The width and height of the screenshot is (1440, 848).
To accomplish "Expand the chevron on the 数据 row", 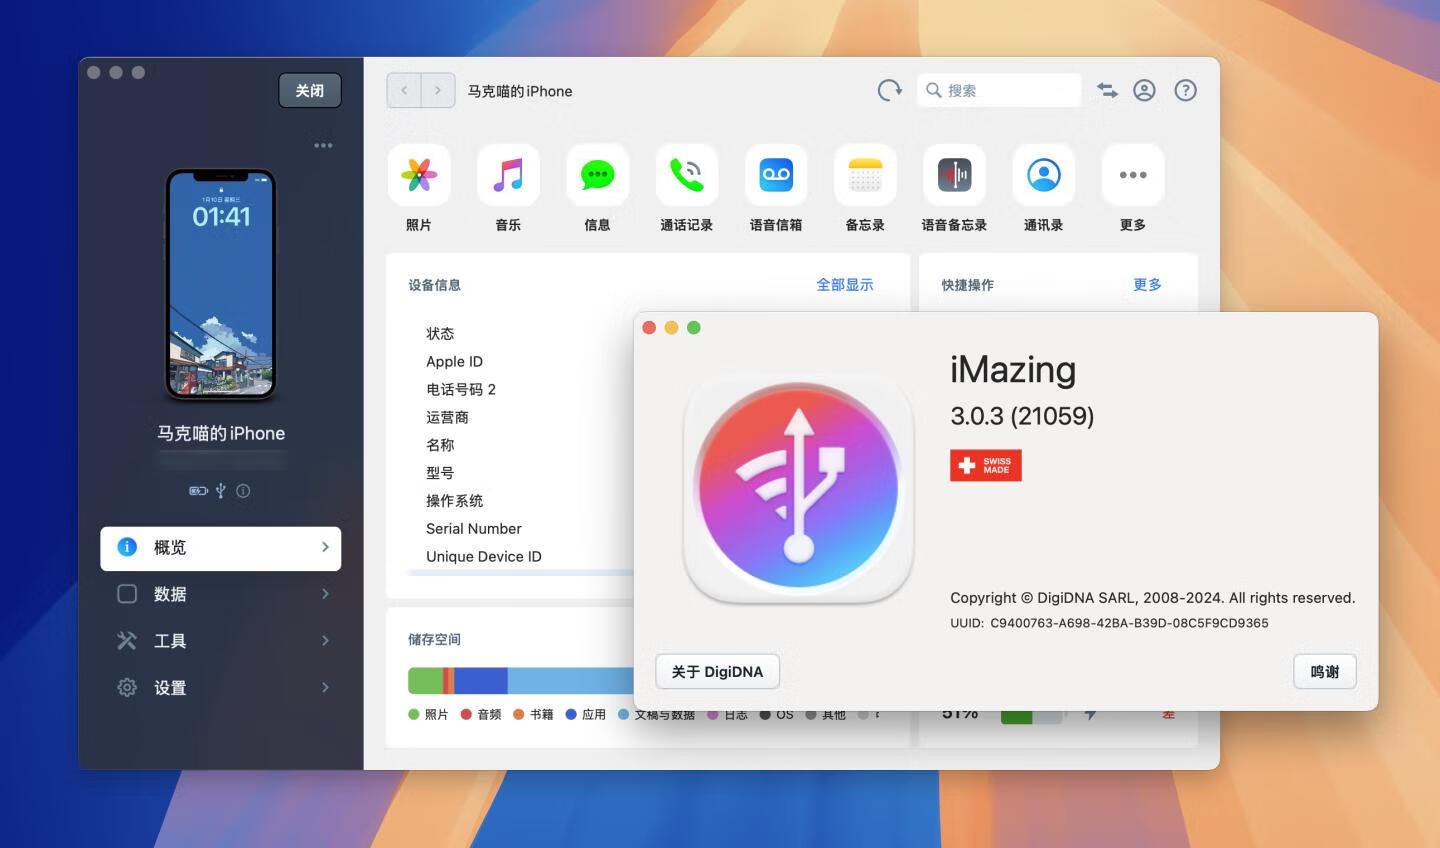I will pyautogui.click(x=325, y=594).
